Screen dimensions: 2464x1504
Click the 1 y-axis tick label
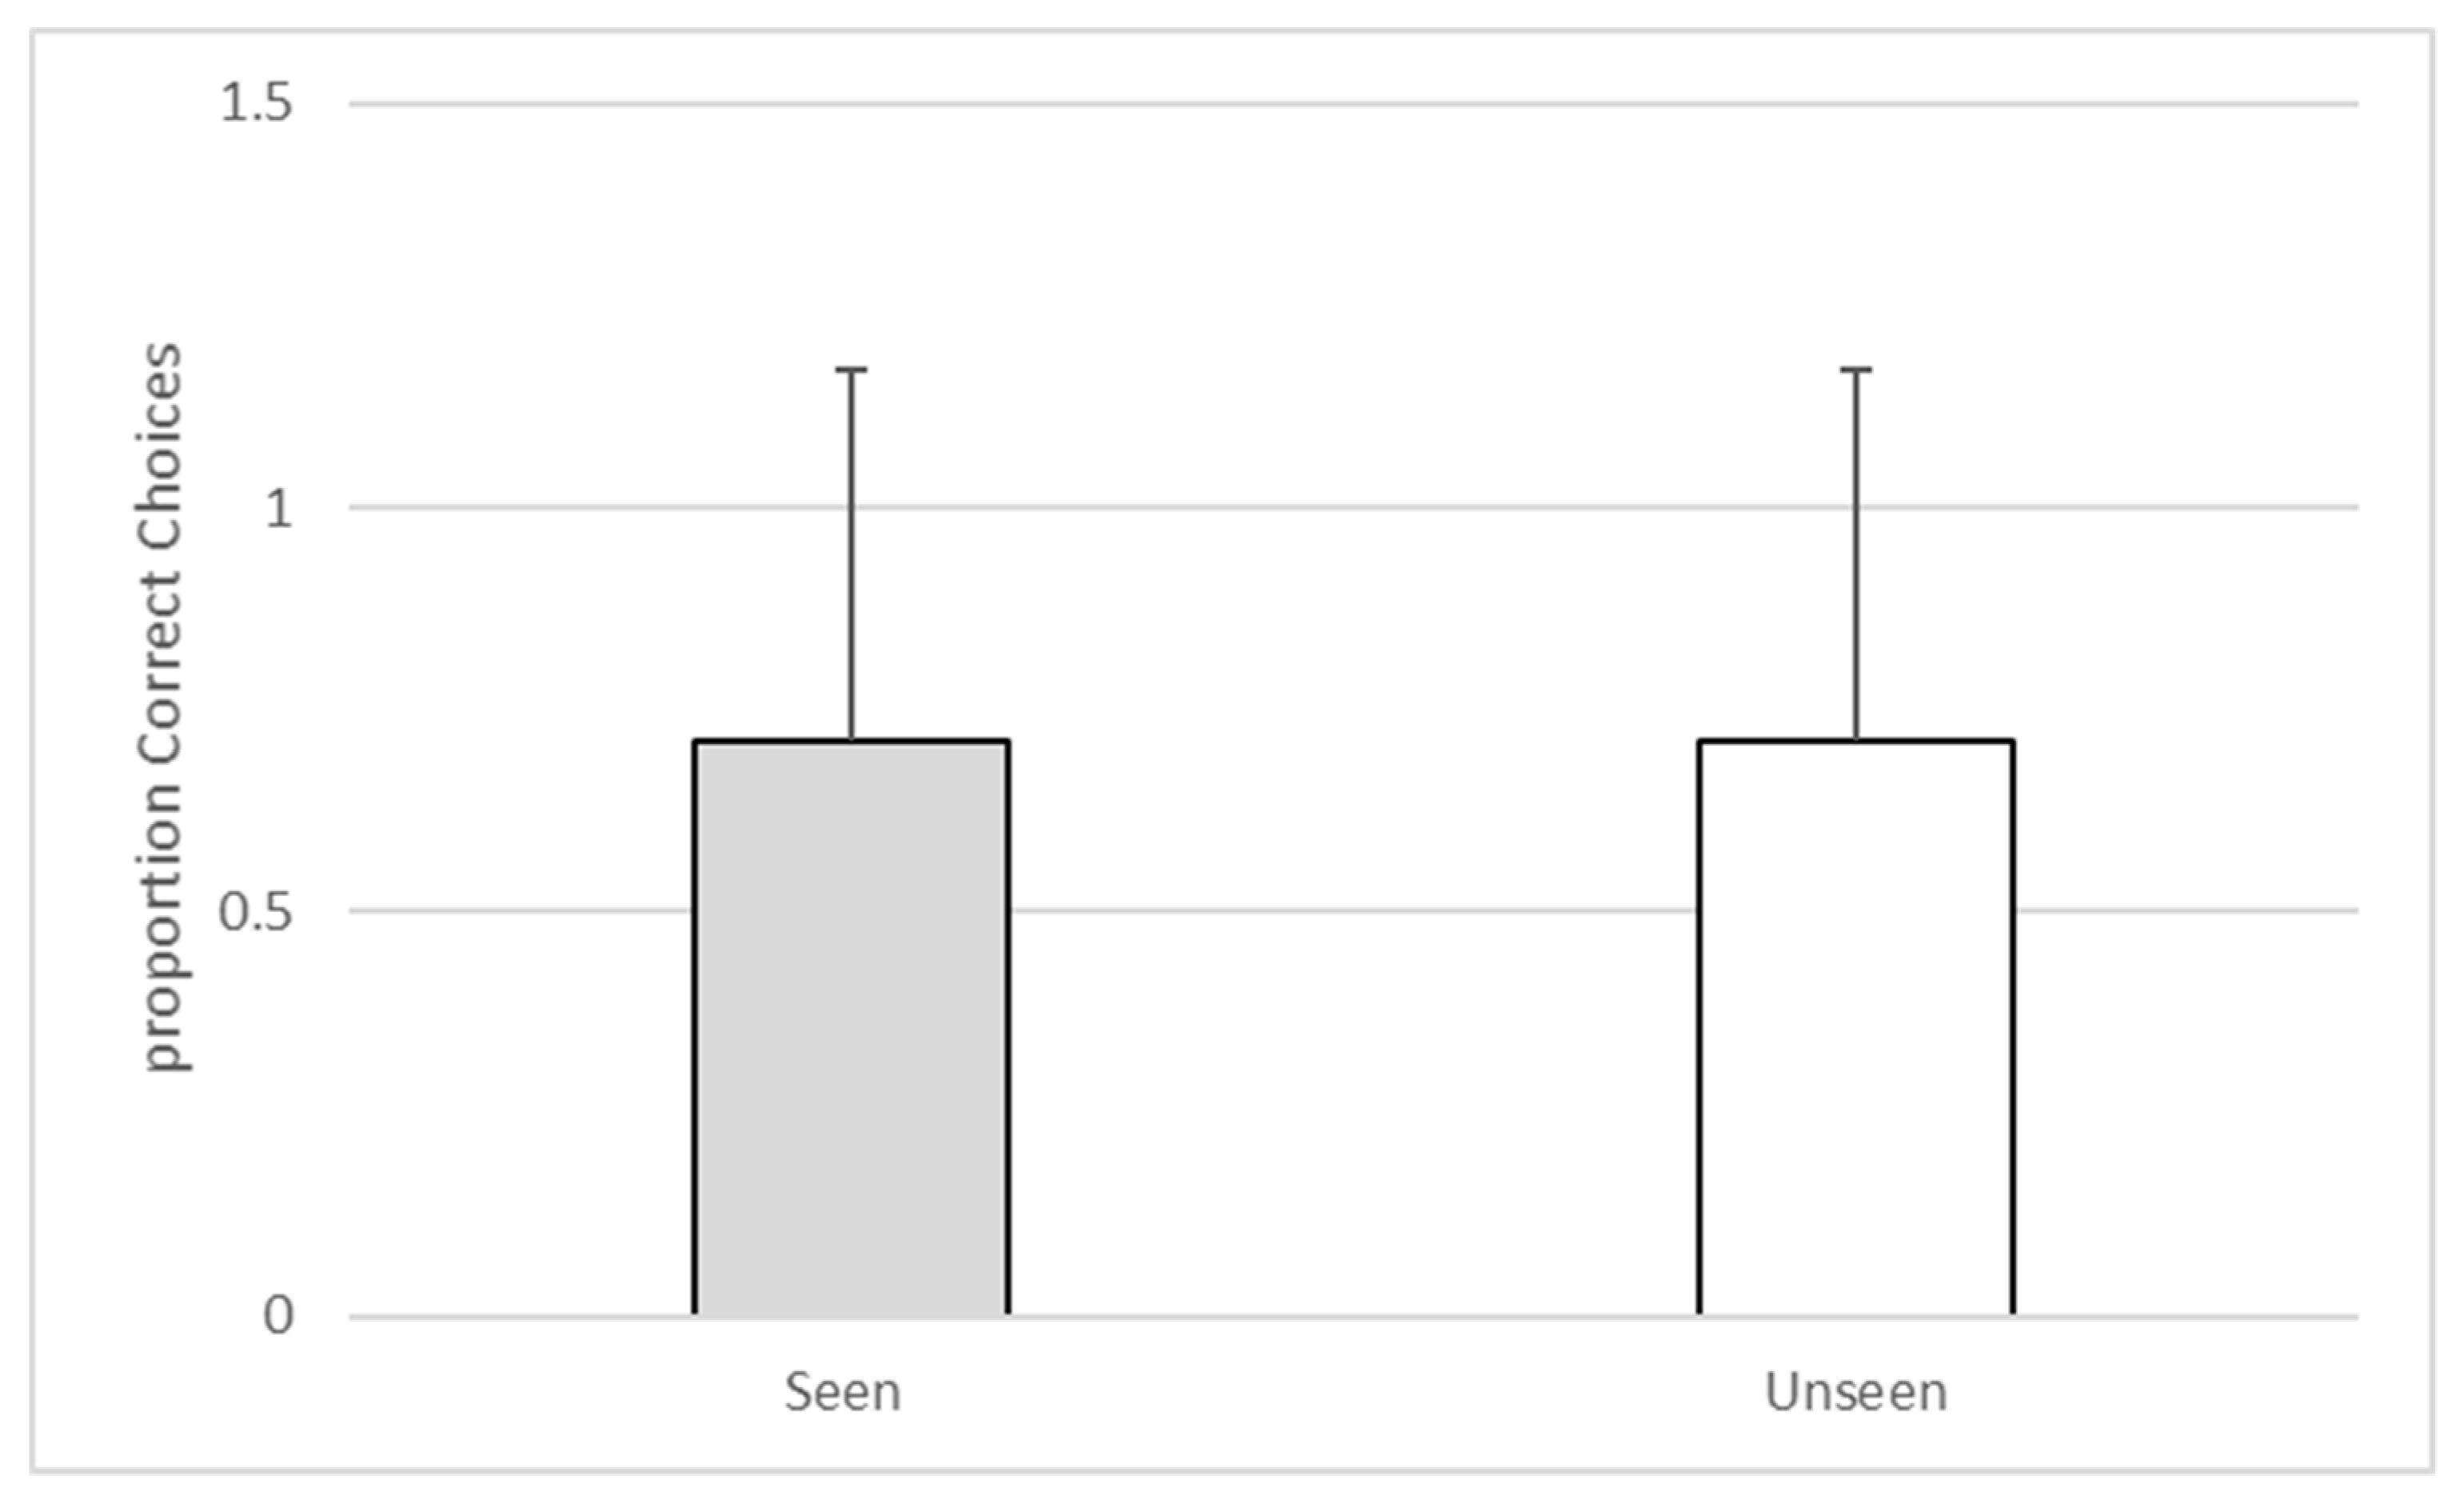tap(278, 508)
